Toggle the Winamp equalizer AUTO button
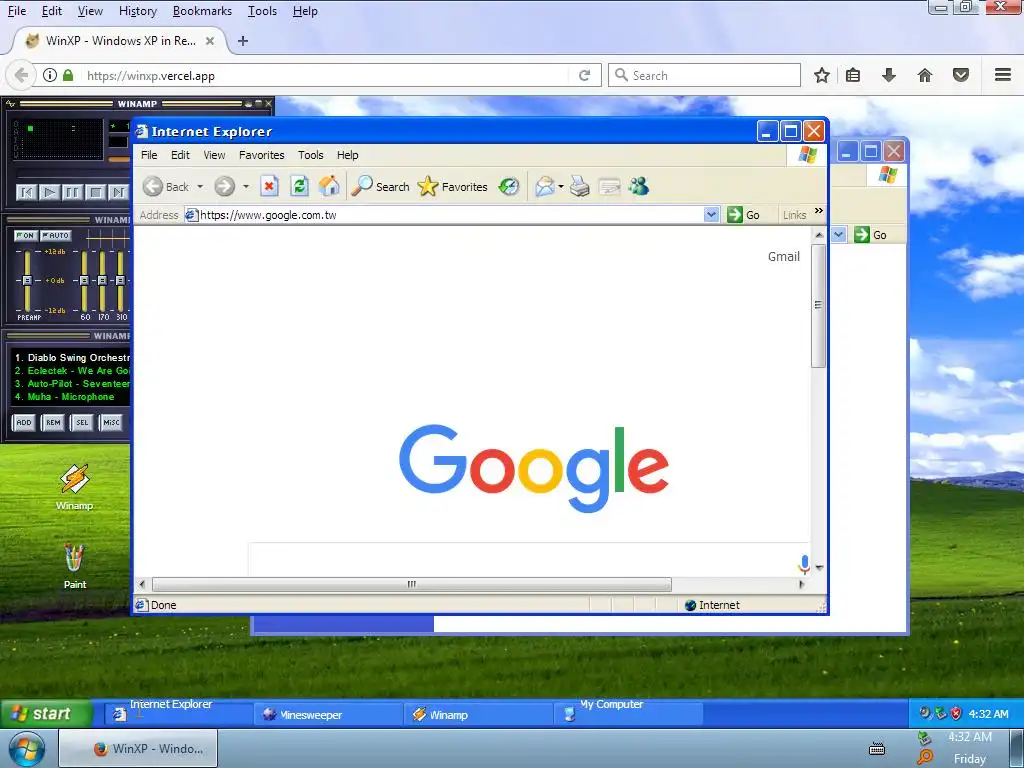The image size is (1024, 768). tap(56, 236)
